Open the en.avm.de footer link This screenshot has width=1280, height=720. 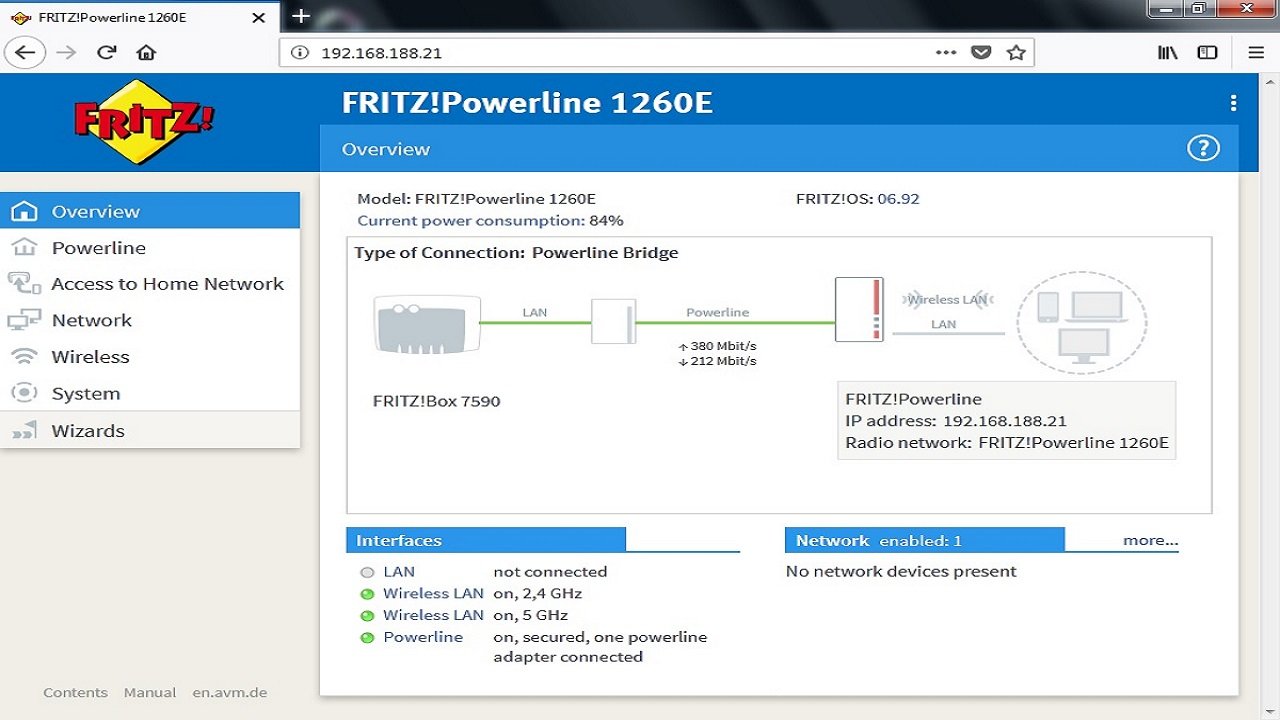[x=230, y=692]
